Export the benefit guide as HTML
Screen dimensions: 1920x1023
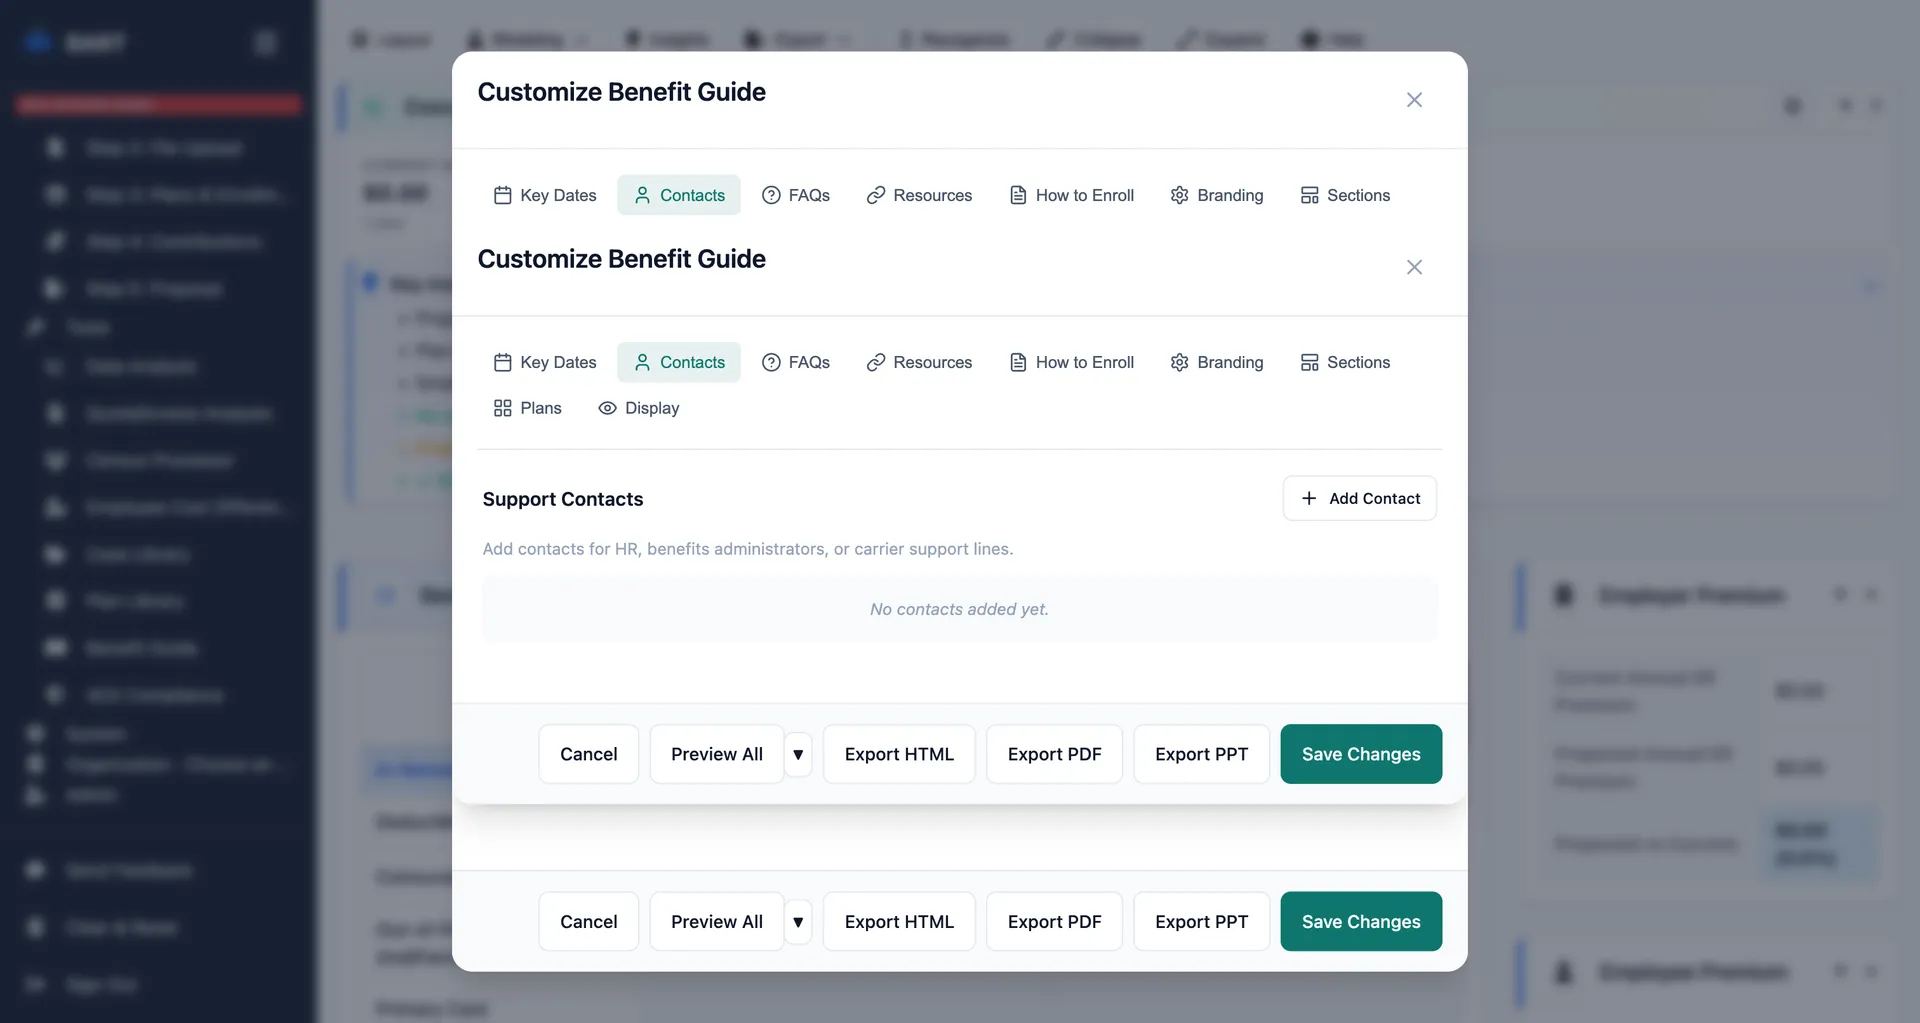(x=898, y=921)
